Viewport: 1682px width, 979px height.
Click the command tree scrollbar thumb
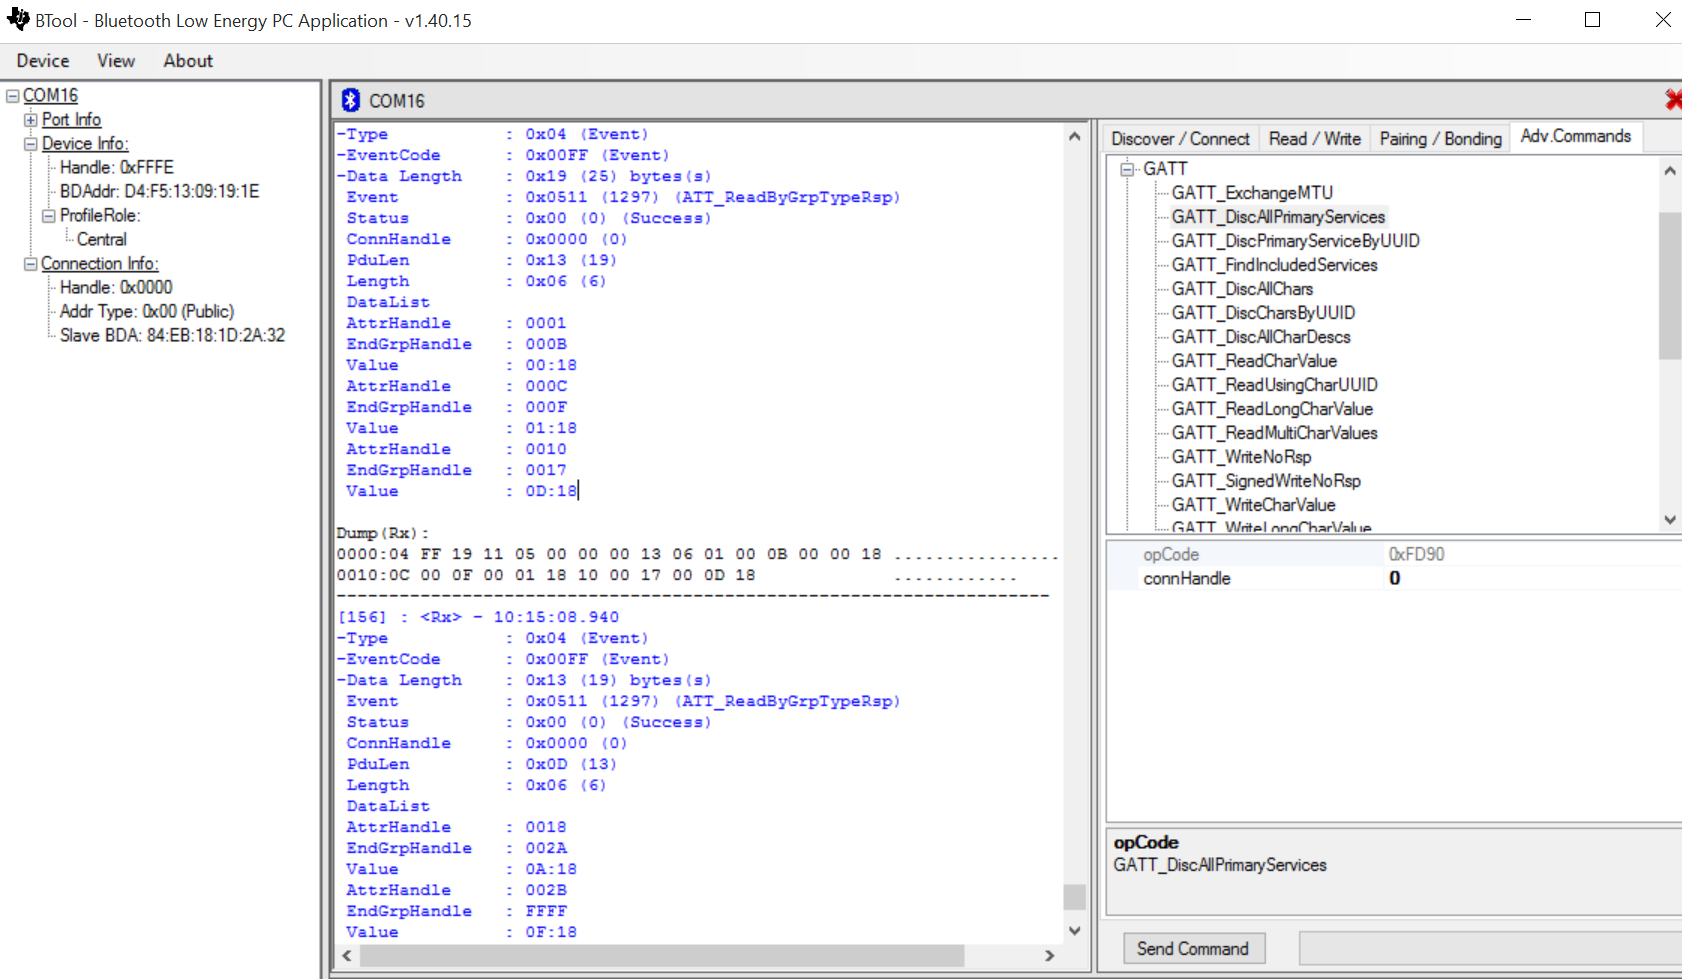click(x=1670, y=285)
